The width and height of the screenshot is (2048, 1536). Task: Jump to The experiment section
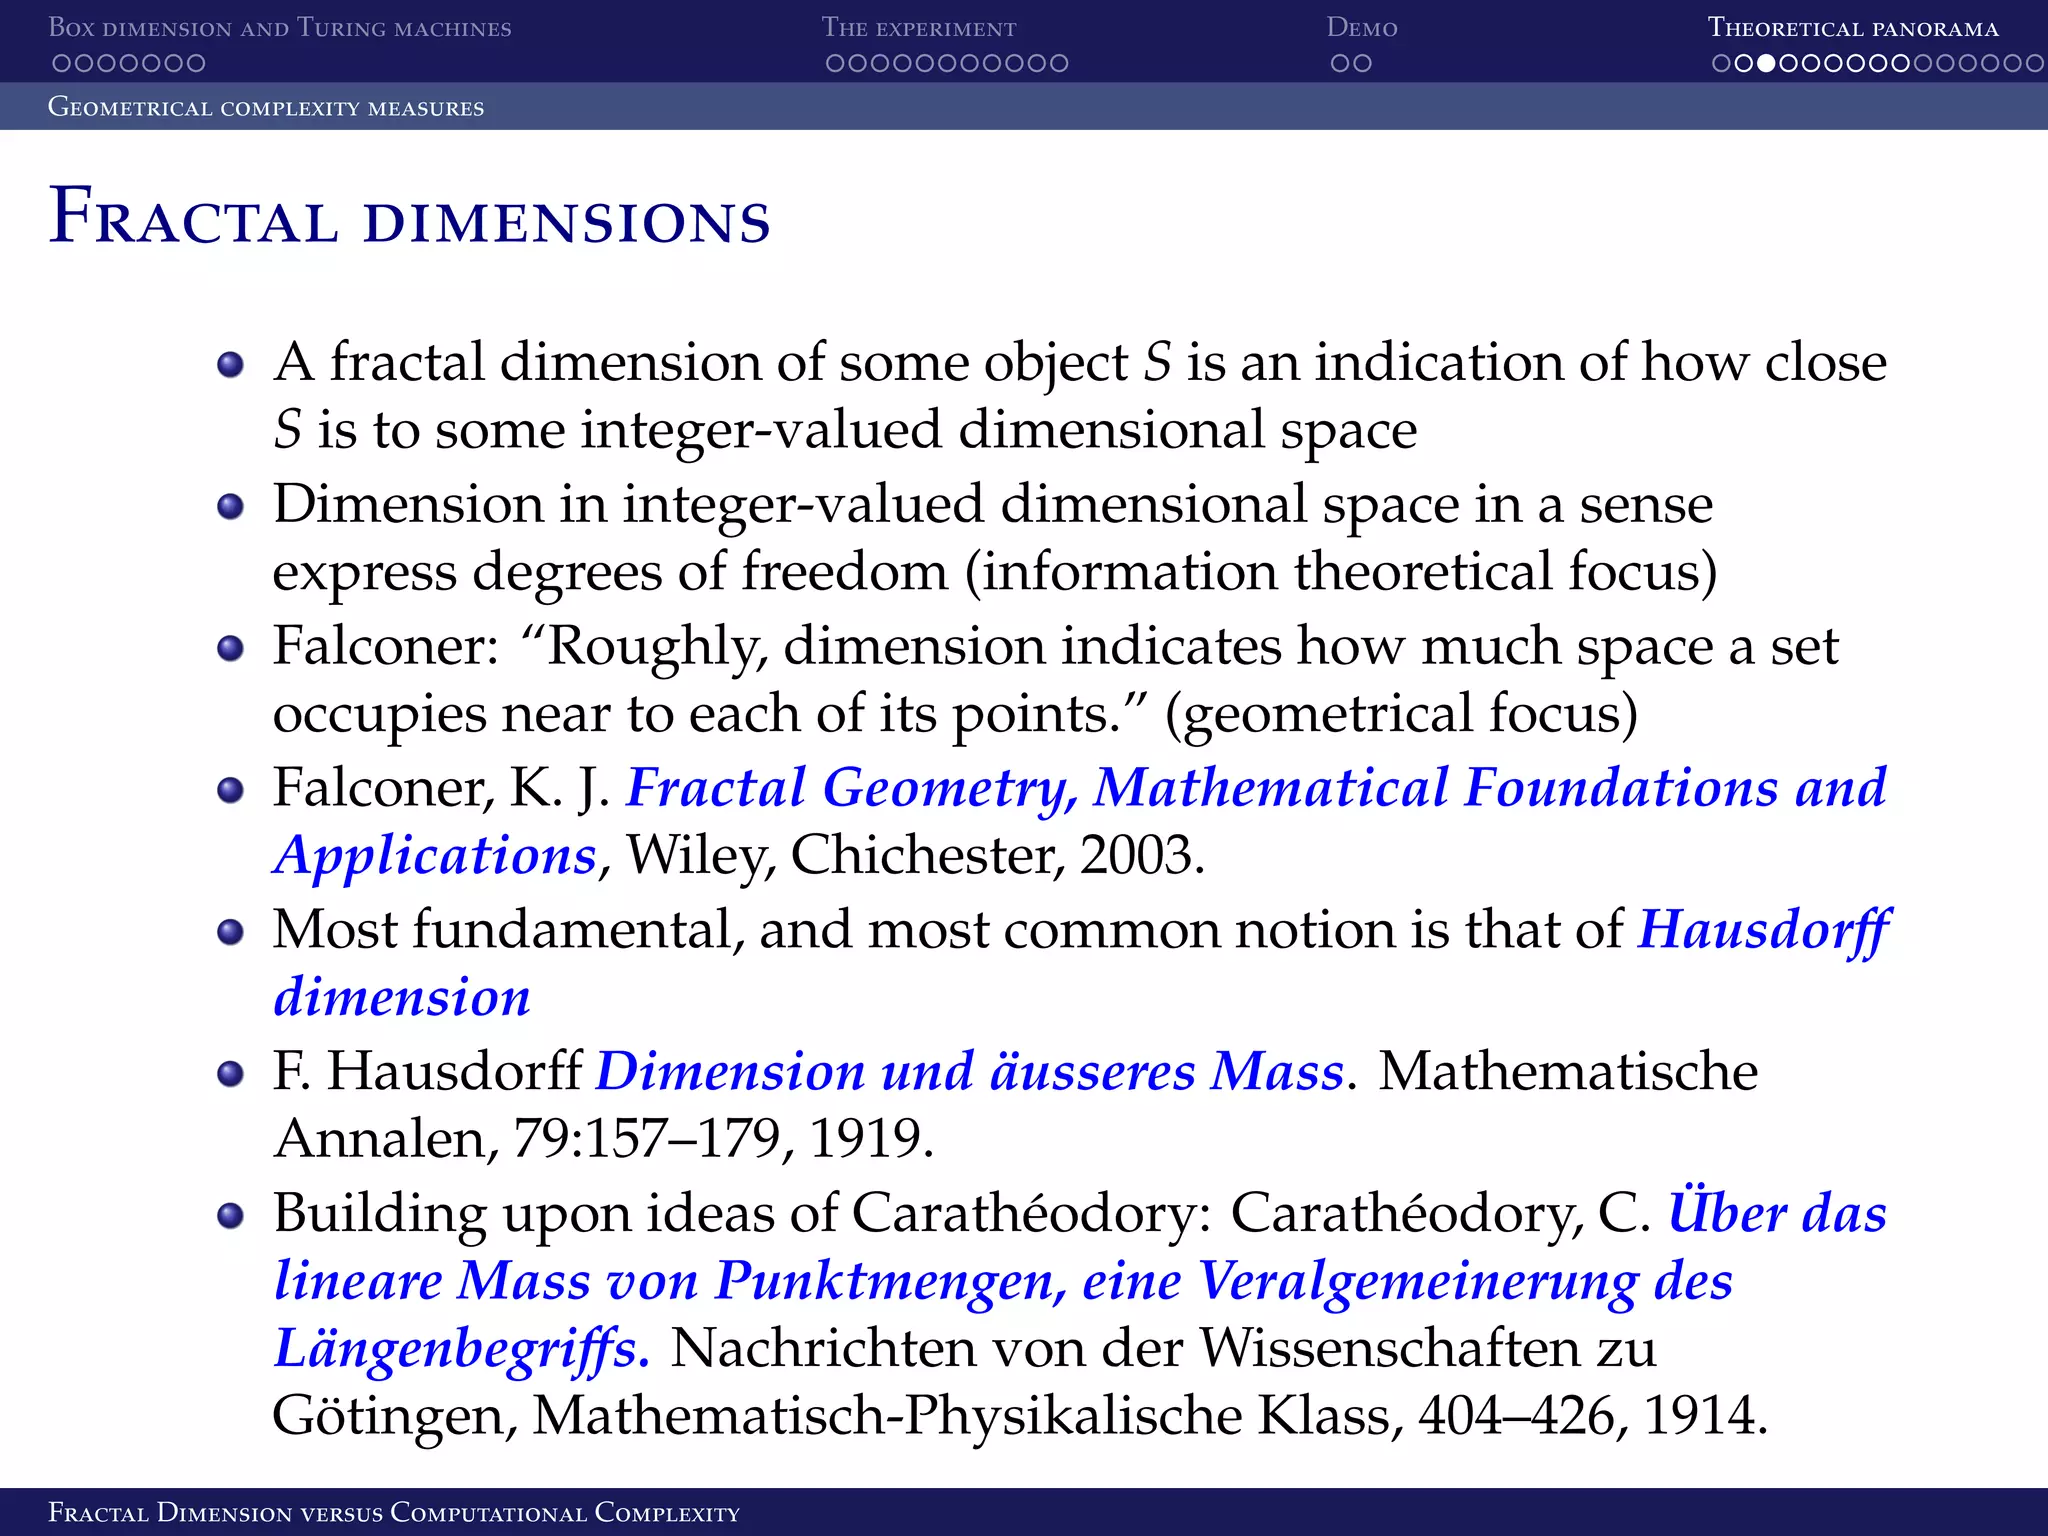(918, 28)
